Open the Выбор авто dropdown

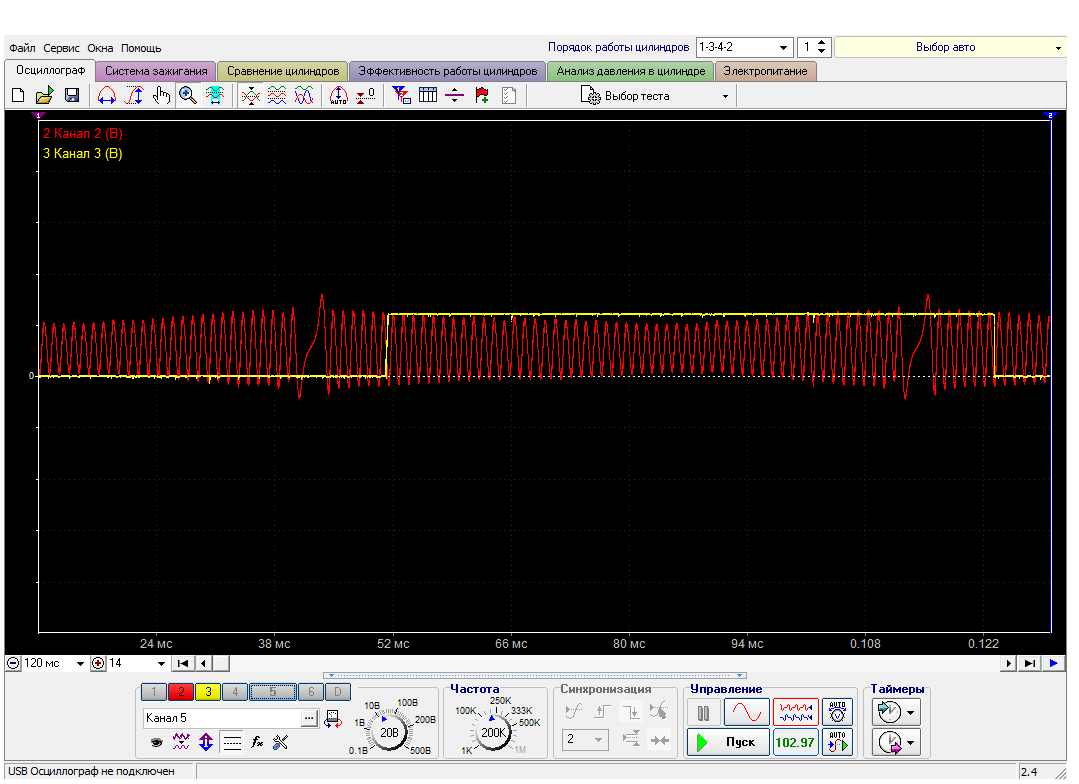1058,47
